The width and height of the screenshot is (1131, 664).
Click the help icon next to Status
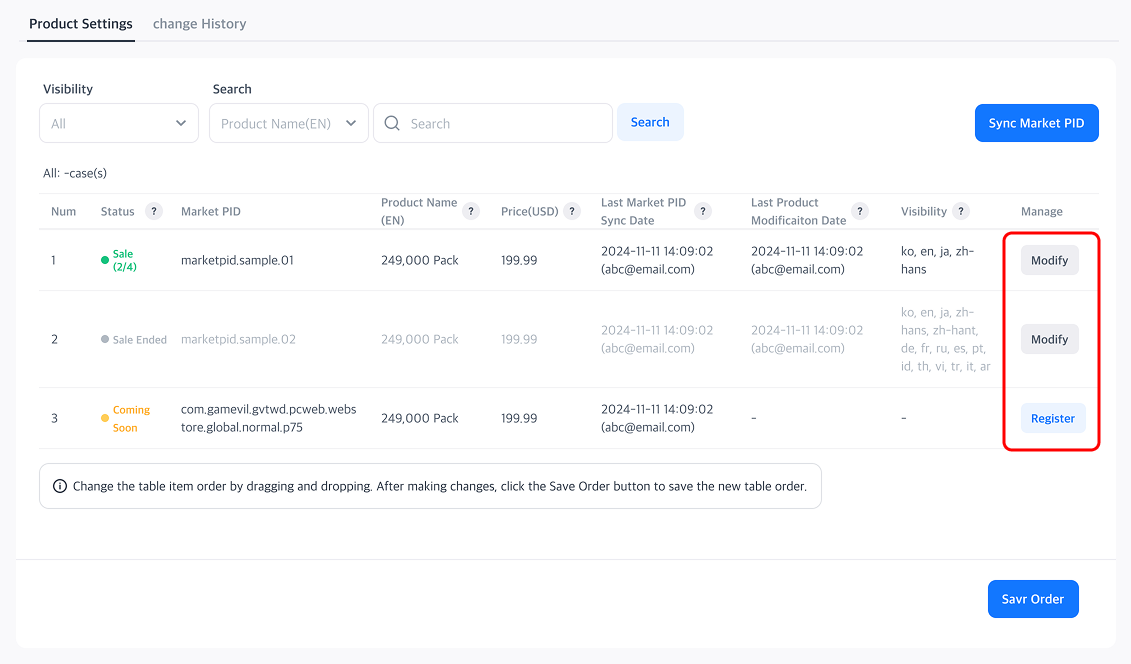(154, 211)
